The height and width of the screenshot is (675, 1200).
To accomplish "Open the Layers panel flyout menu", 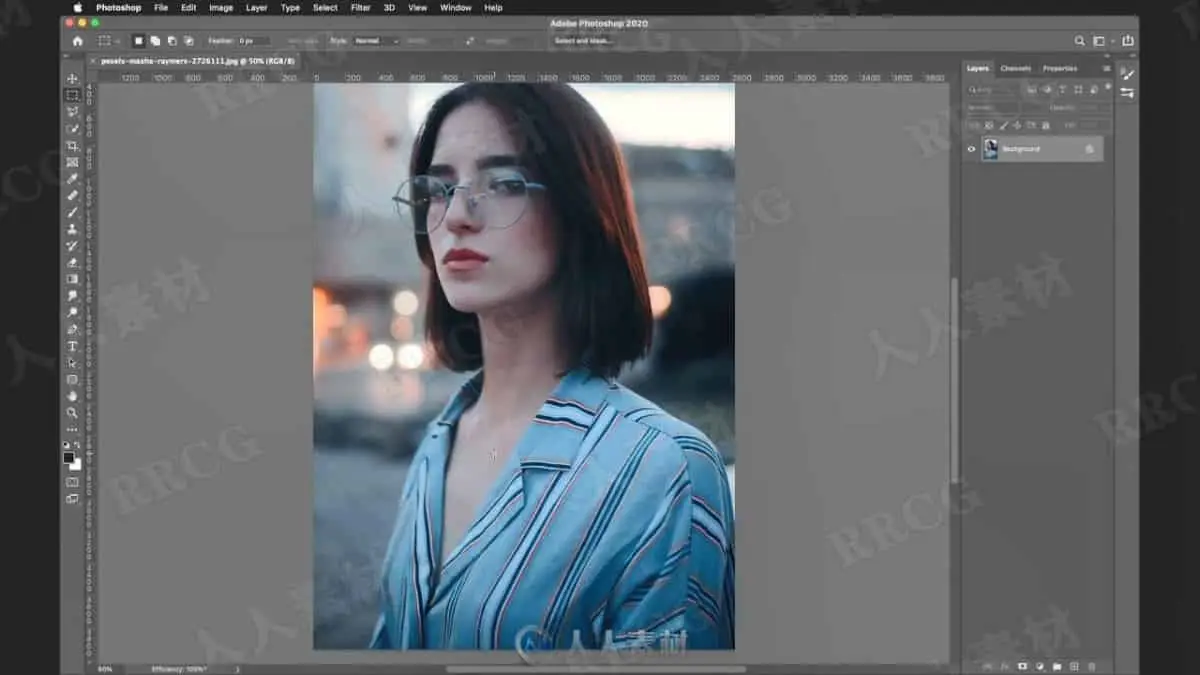I will click(1106, 69).
